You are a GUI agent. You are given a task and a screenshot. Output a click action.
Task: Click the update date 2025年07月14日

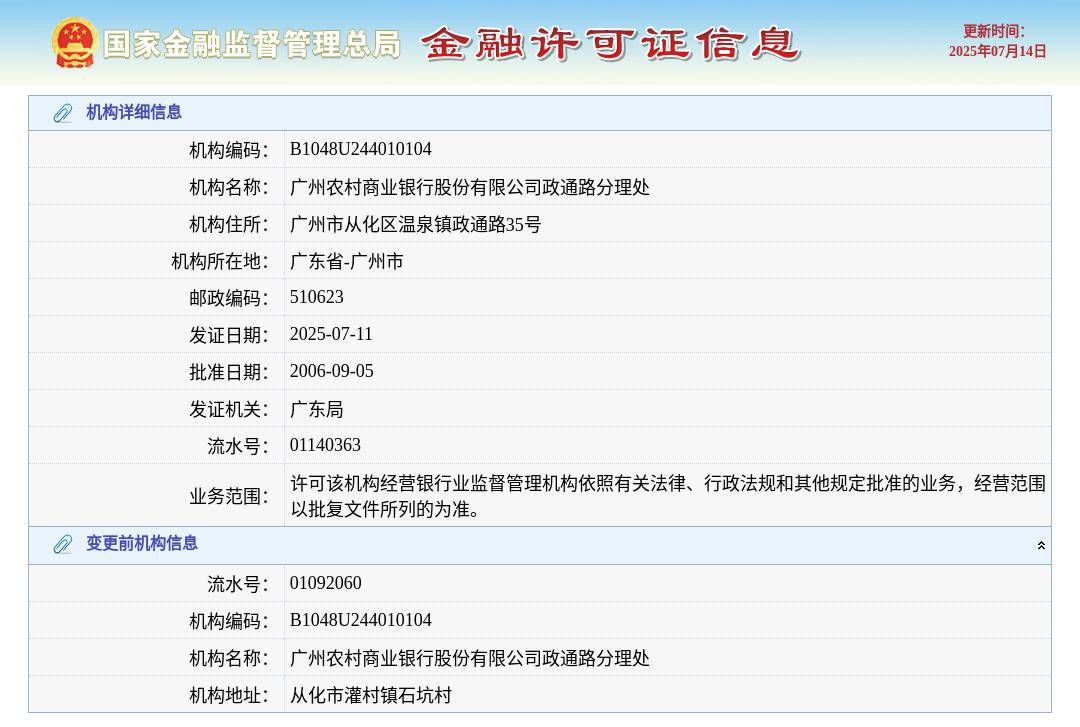[997, 51]
